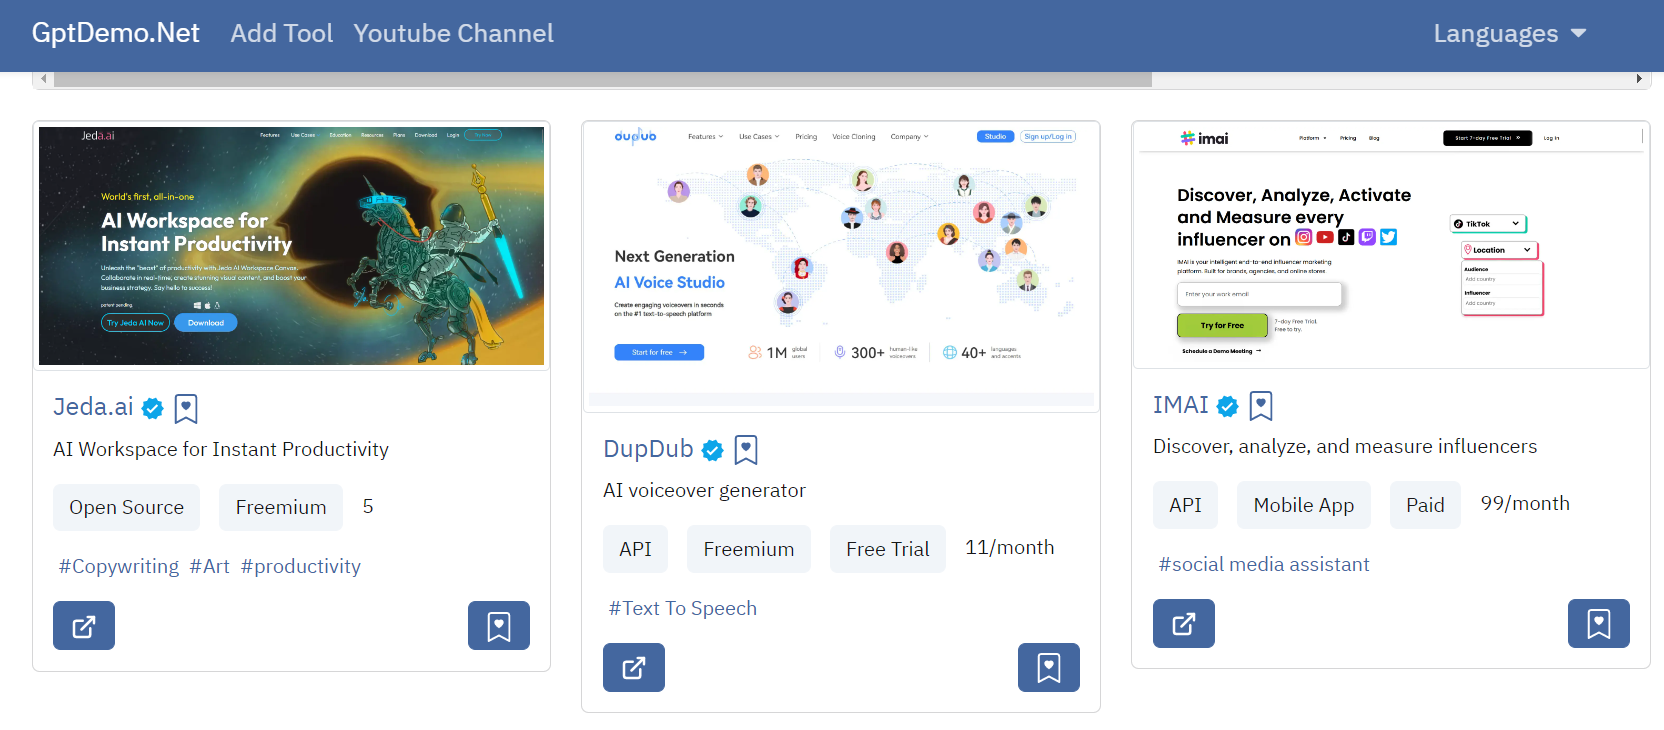The image size is (1664, 730).
Task: Click the #Art hashtag
Action: point(210,566)
